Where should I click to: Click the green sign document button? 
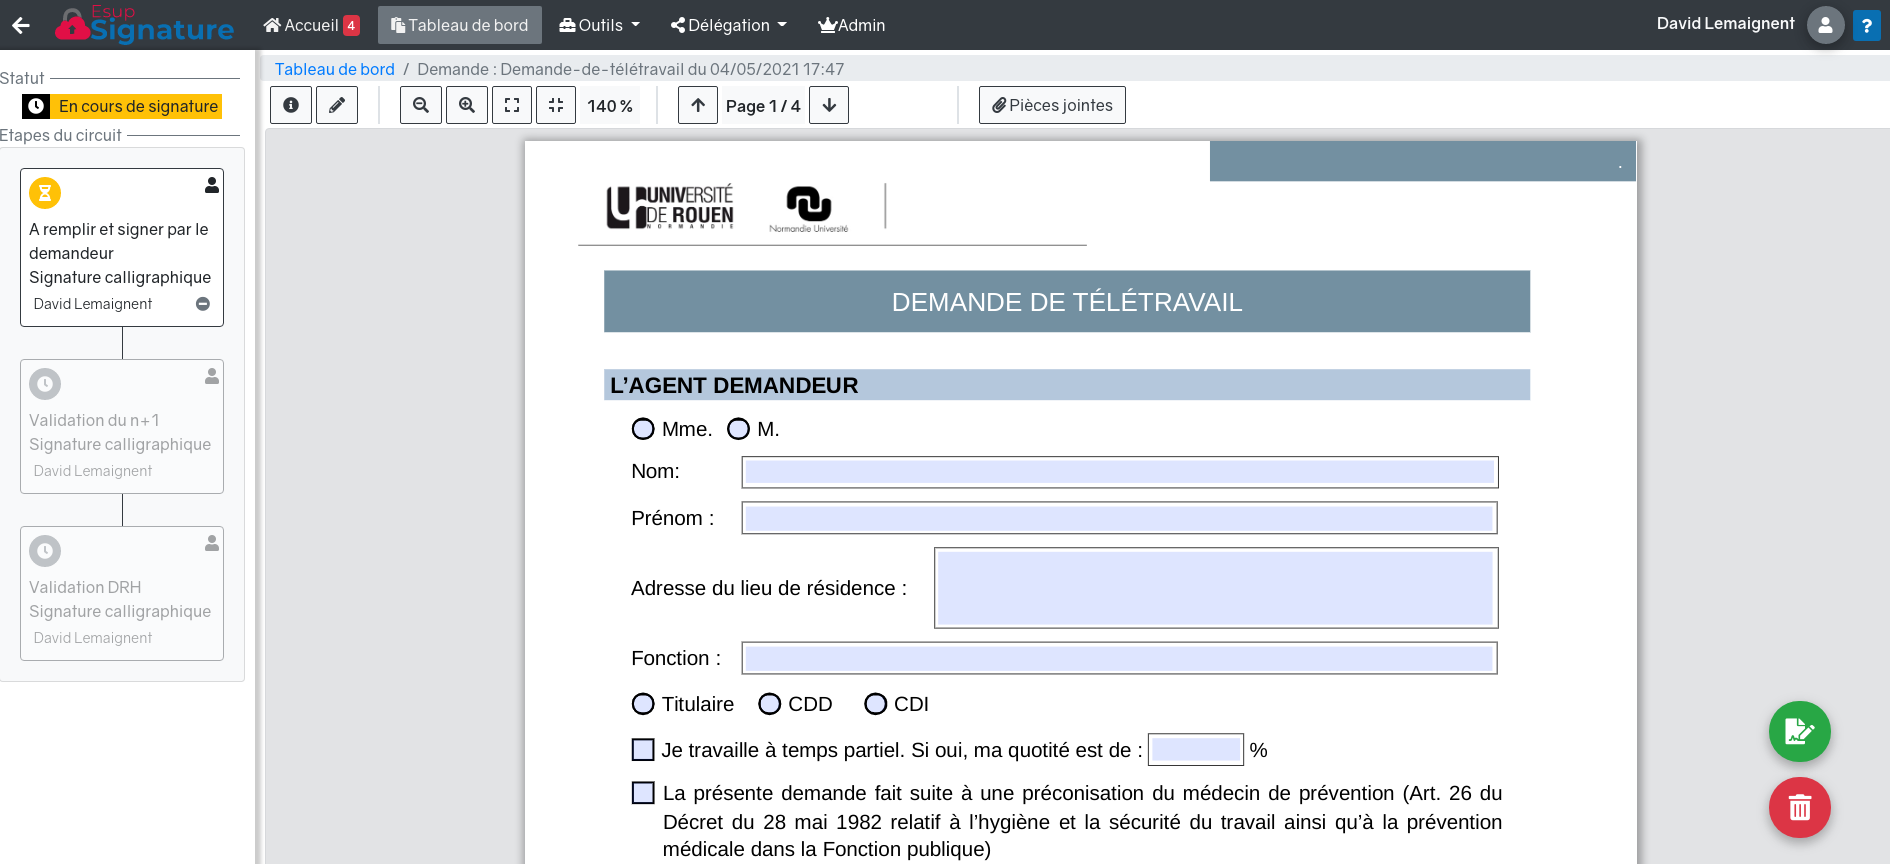(1799, 732)
